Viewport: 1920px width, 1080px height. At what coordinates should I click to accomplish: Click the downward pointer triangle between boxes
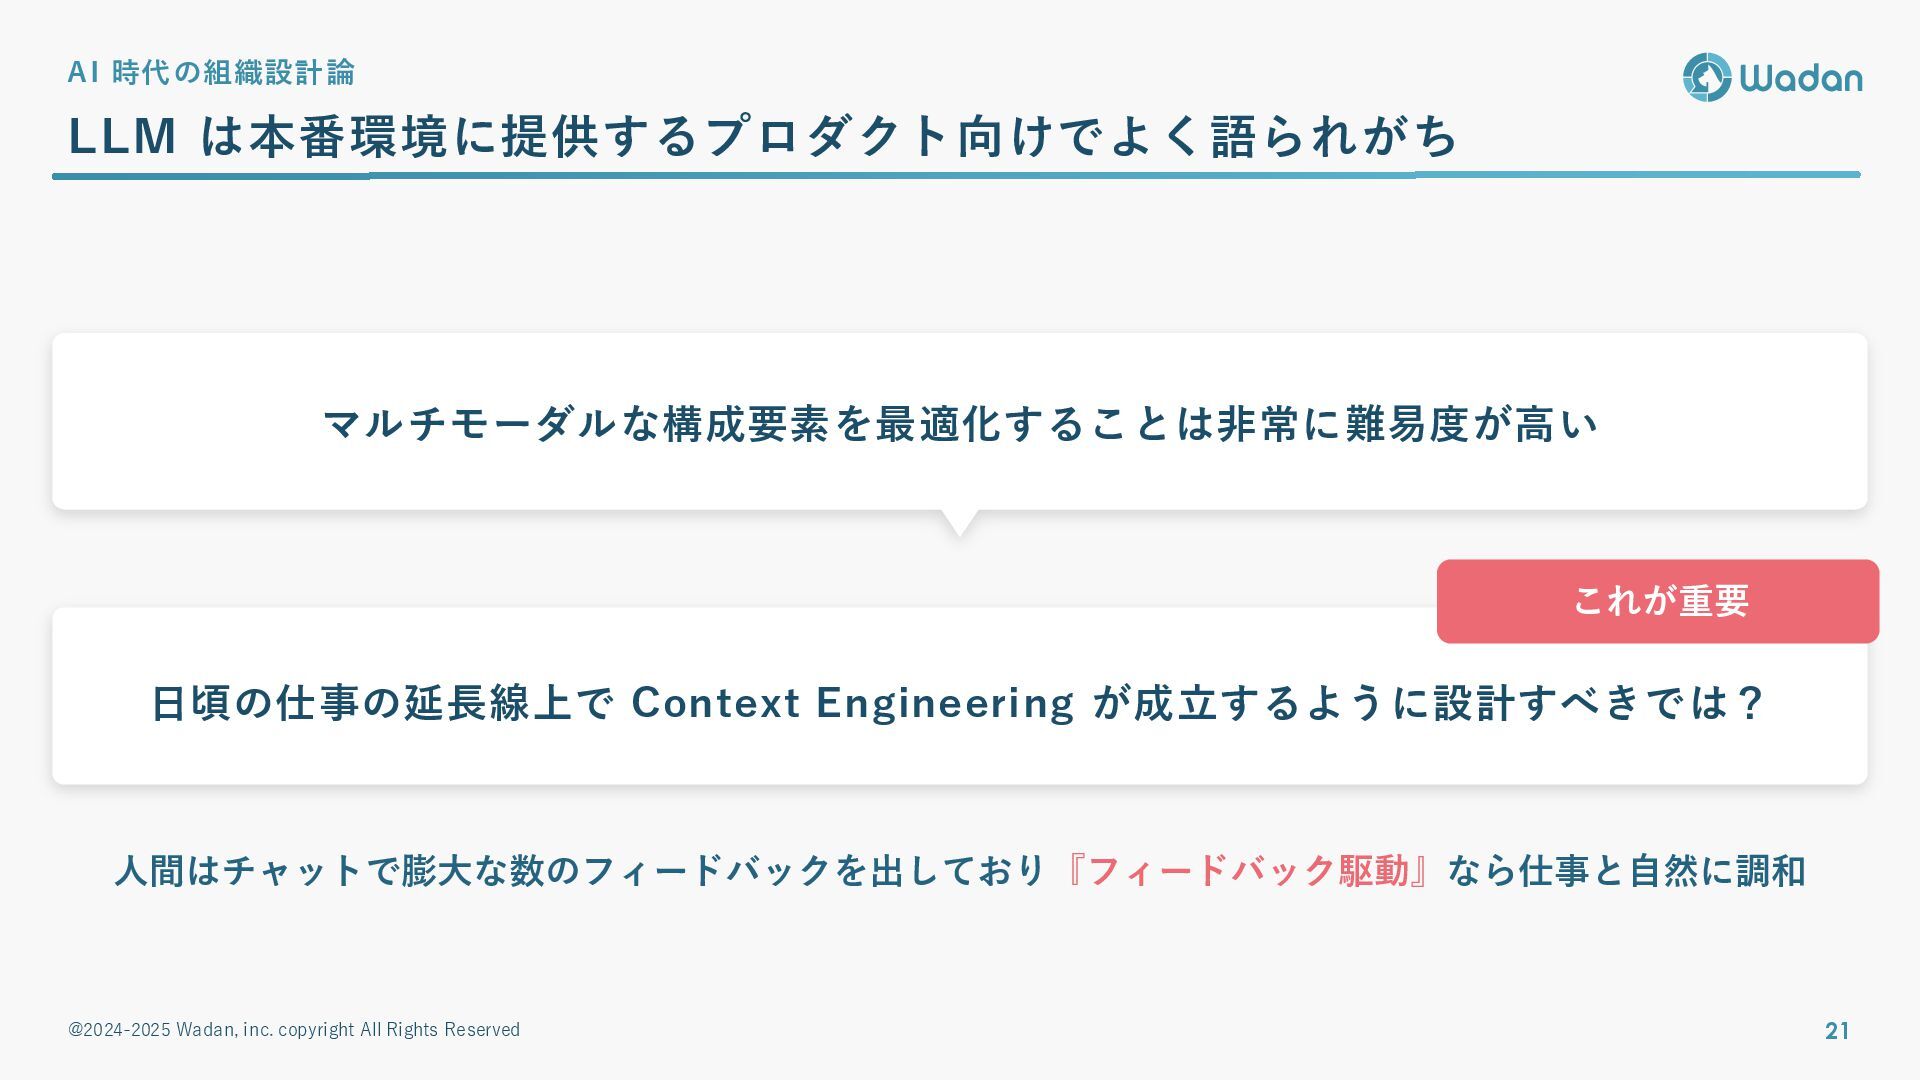coord(959,523)
